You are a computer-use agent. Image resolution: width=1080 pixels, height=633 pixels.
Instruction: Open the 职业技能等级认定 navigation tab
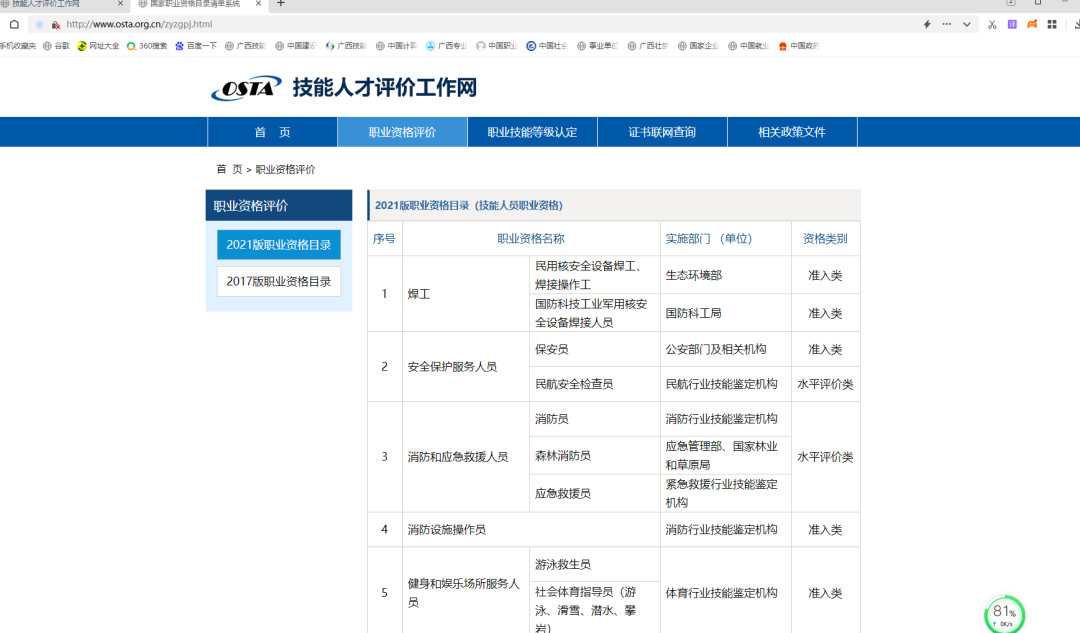tap(532, 132)
